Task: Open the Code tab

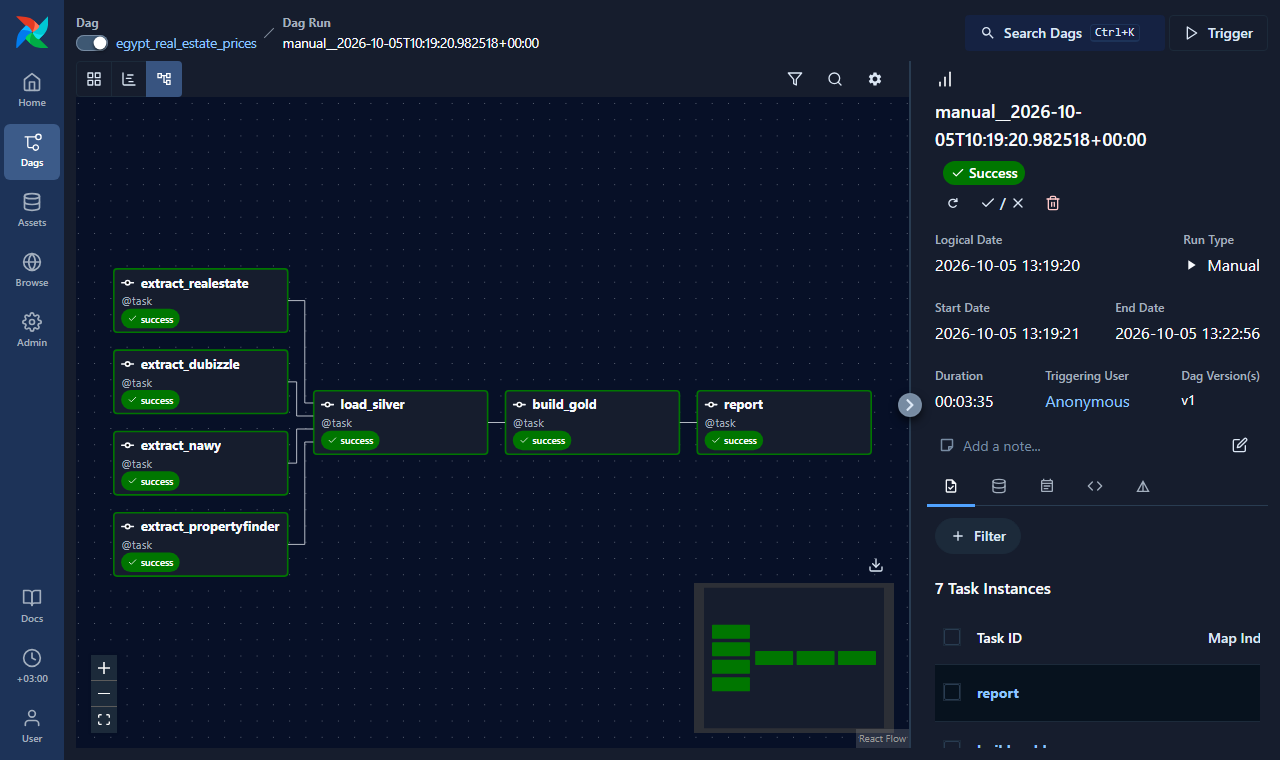Action: coord(1095,486)
